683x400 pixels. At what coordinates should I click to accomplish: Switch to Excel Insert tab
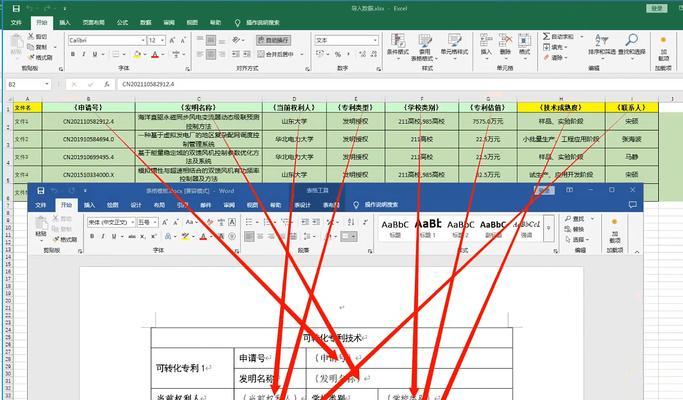pos(65,23)
